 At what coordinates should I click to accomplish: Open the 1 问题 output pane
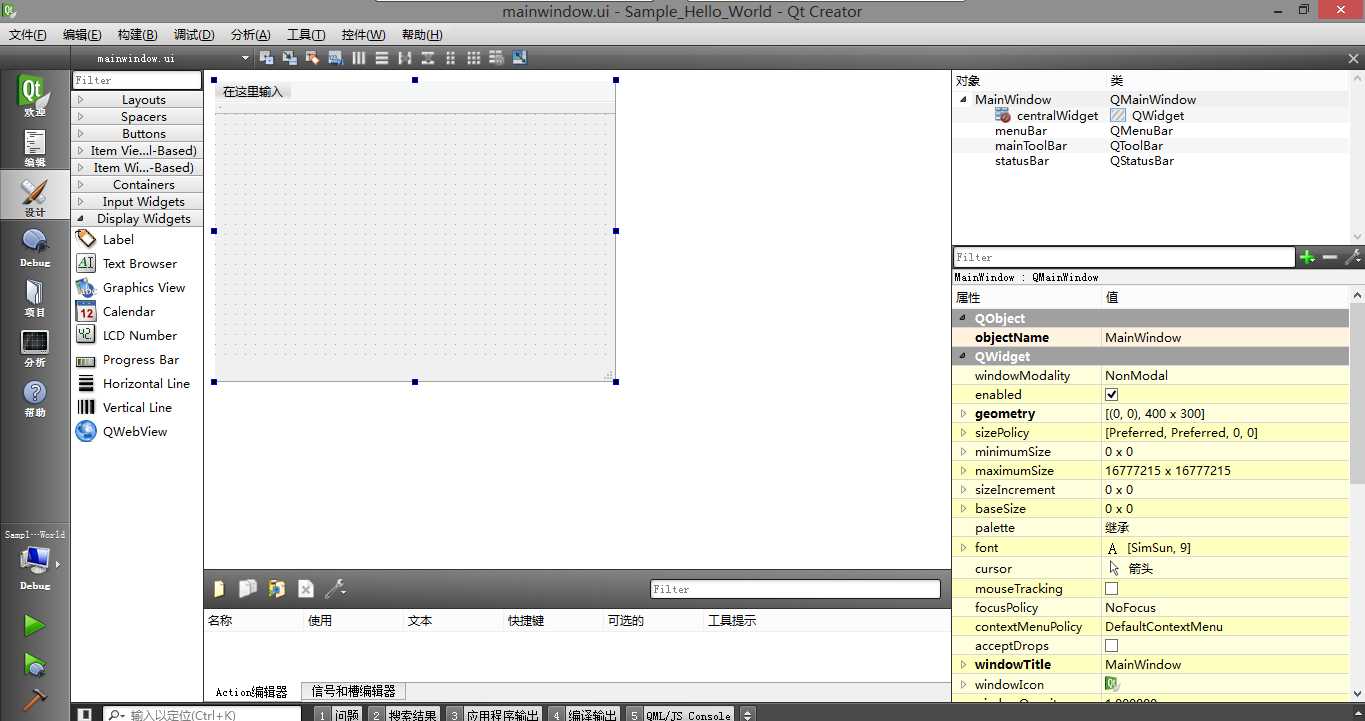click(338, 714)
